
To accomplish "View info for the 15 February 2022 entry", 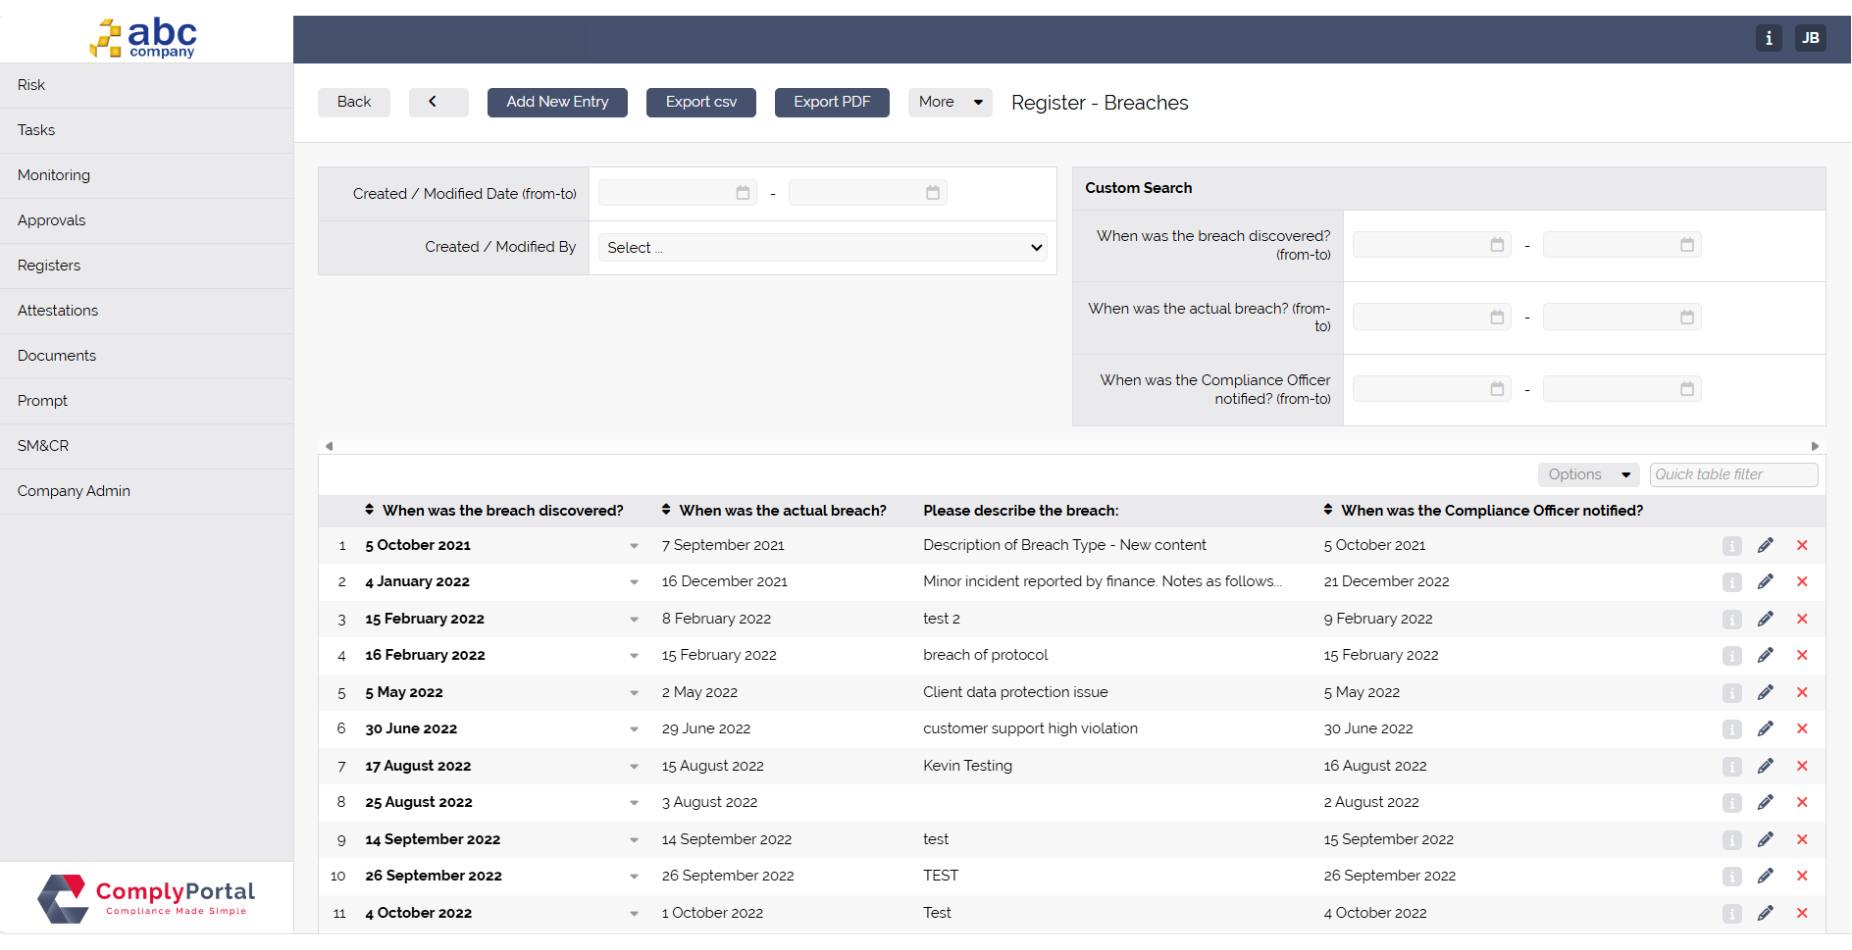I will point(1731,619).
